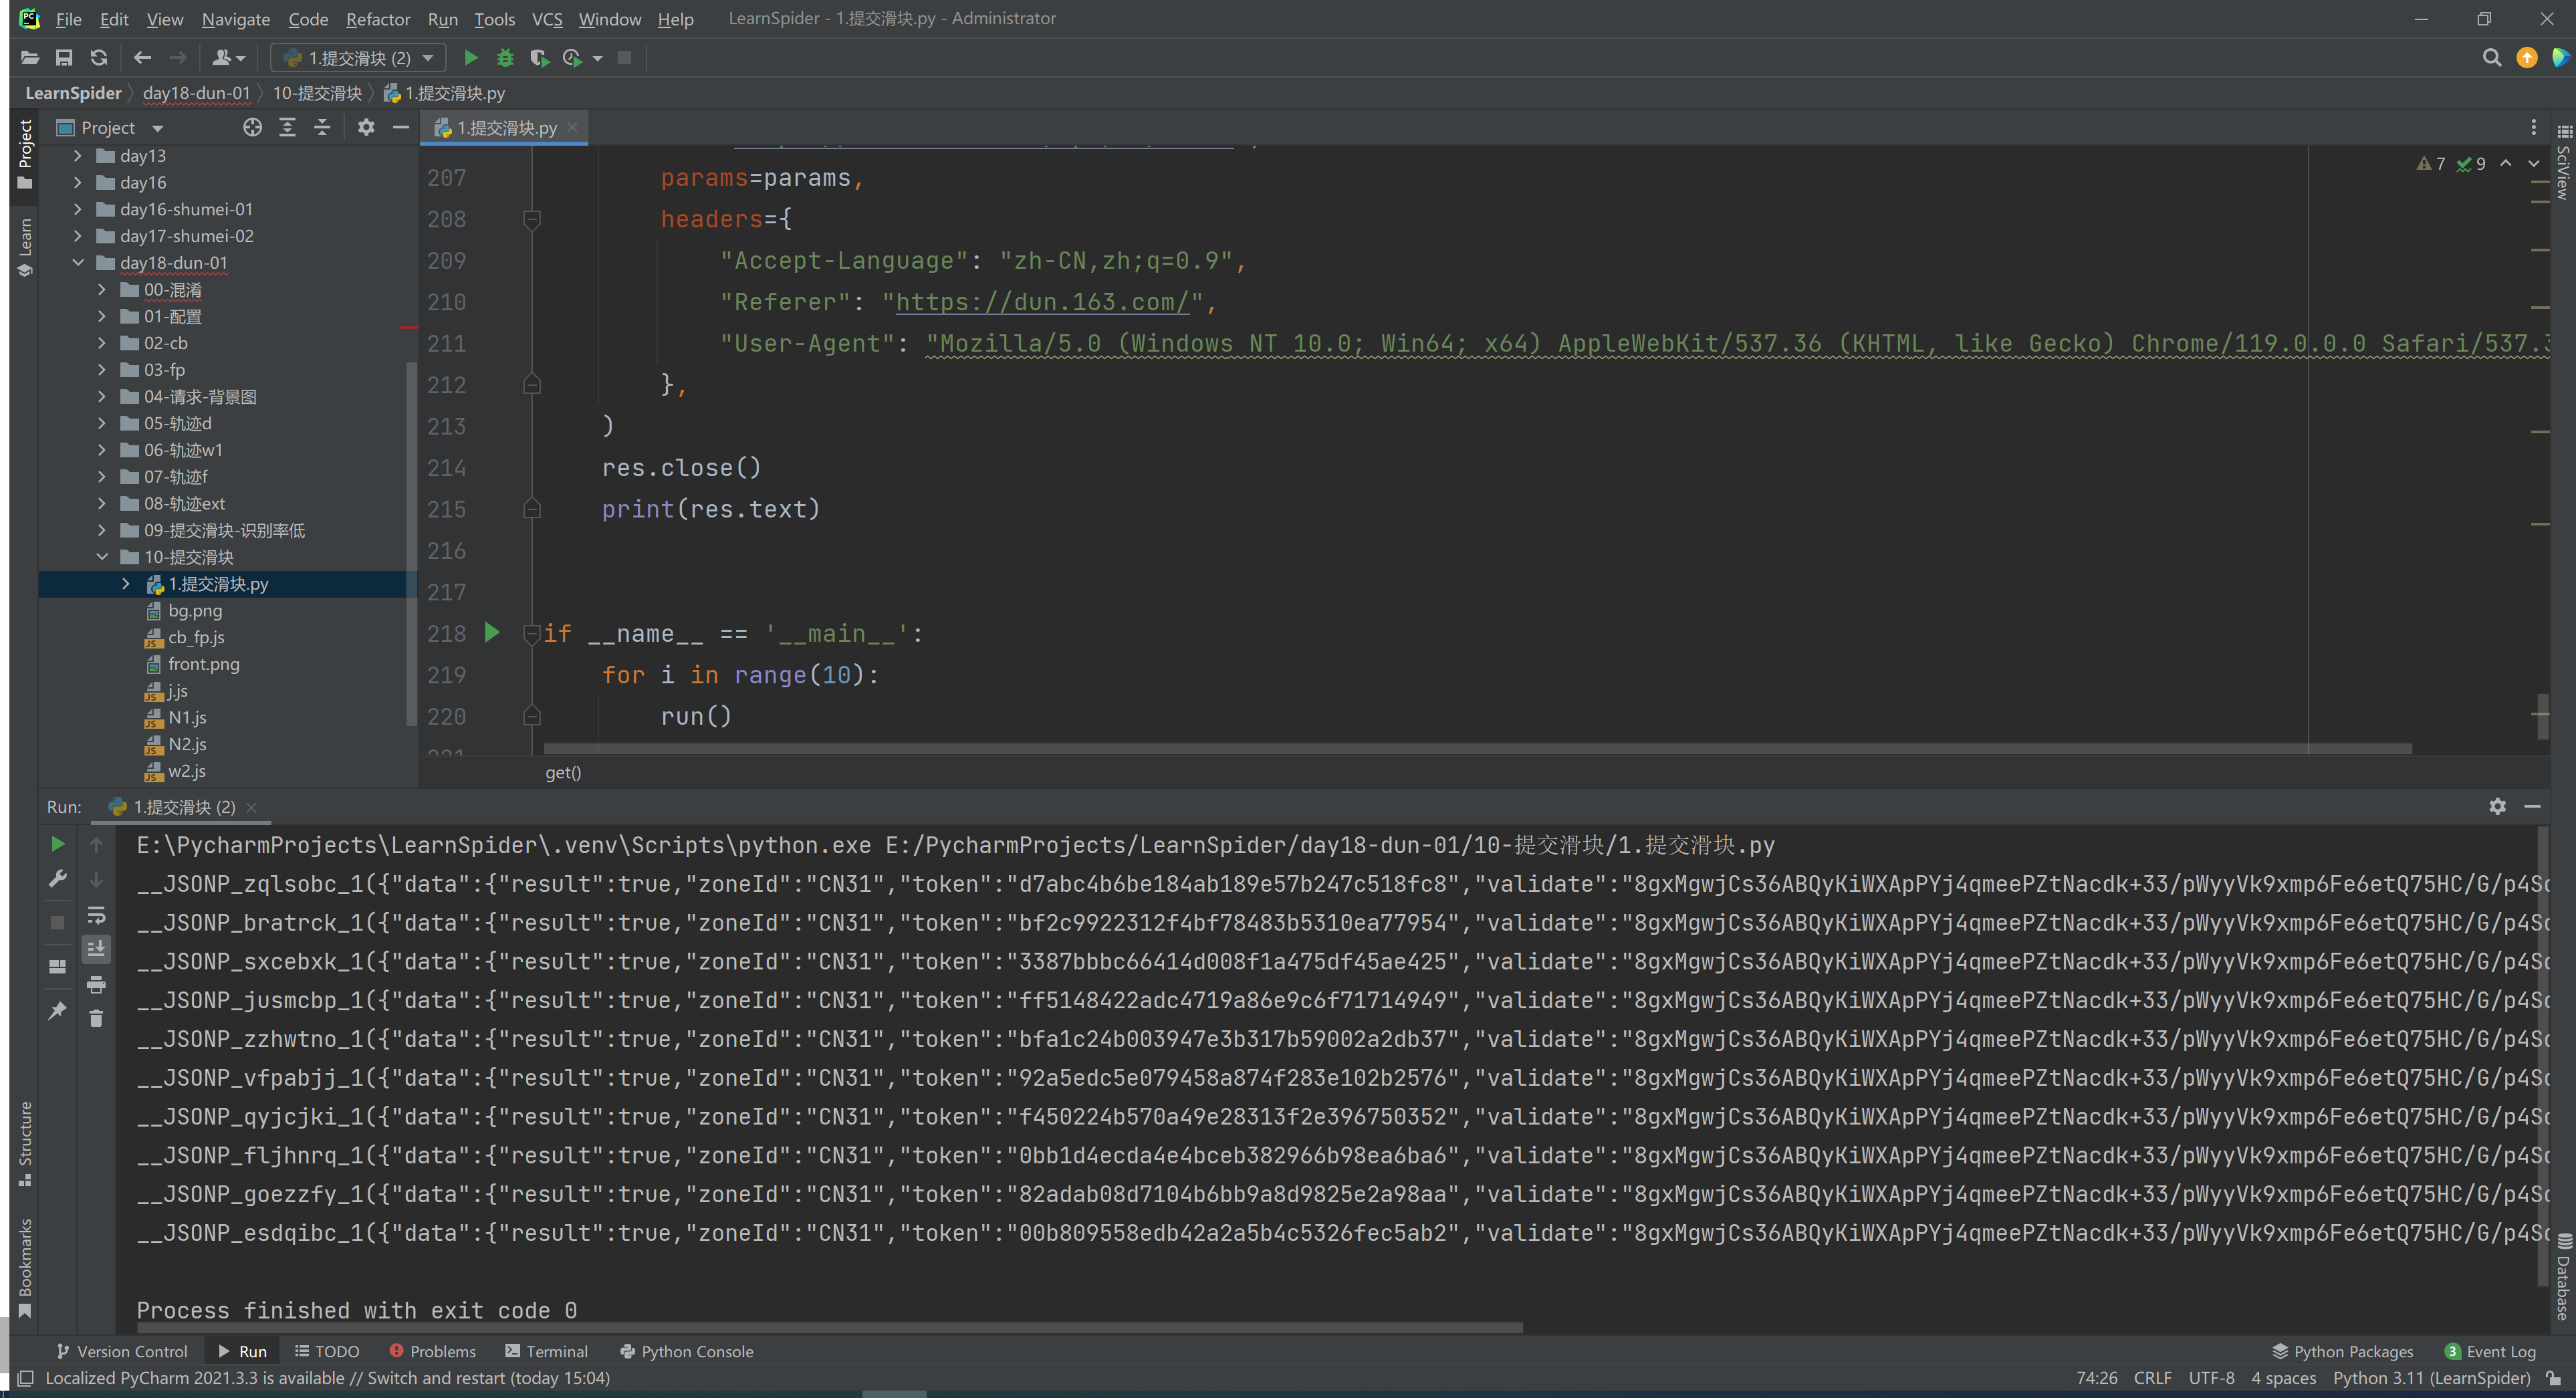This screenshot has height=1398, width=2576.
Task: Expand the 09-提交滑块-识别率低 folder
Action: coord(101,530)
